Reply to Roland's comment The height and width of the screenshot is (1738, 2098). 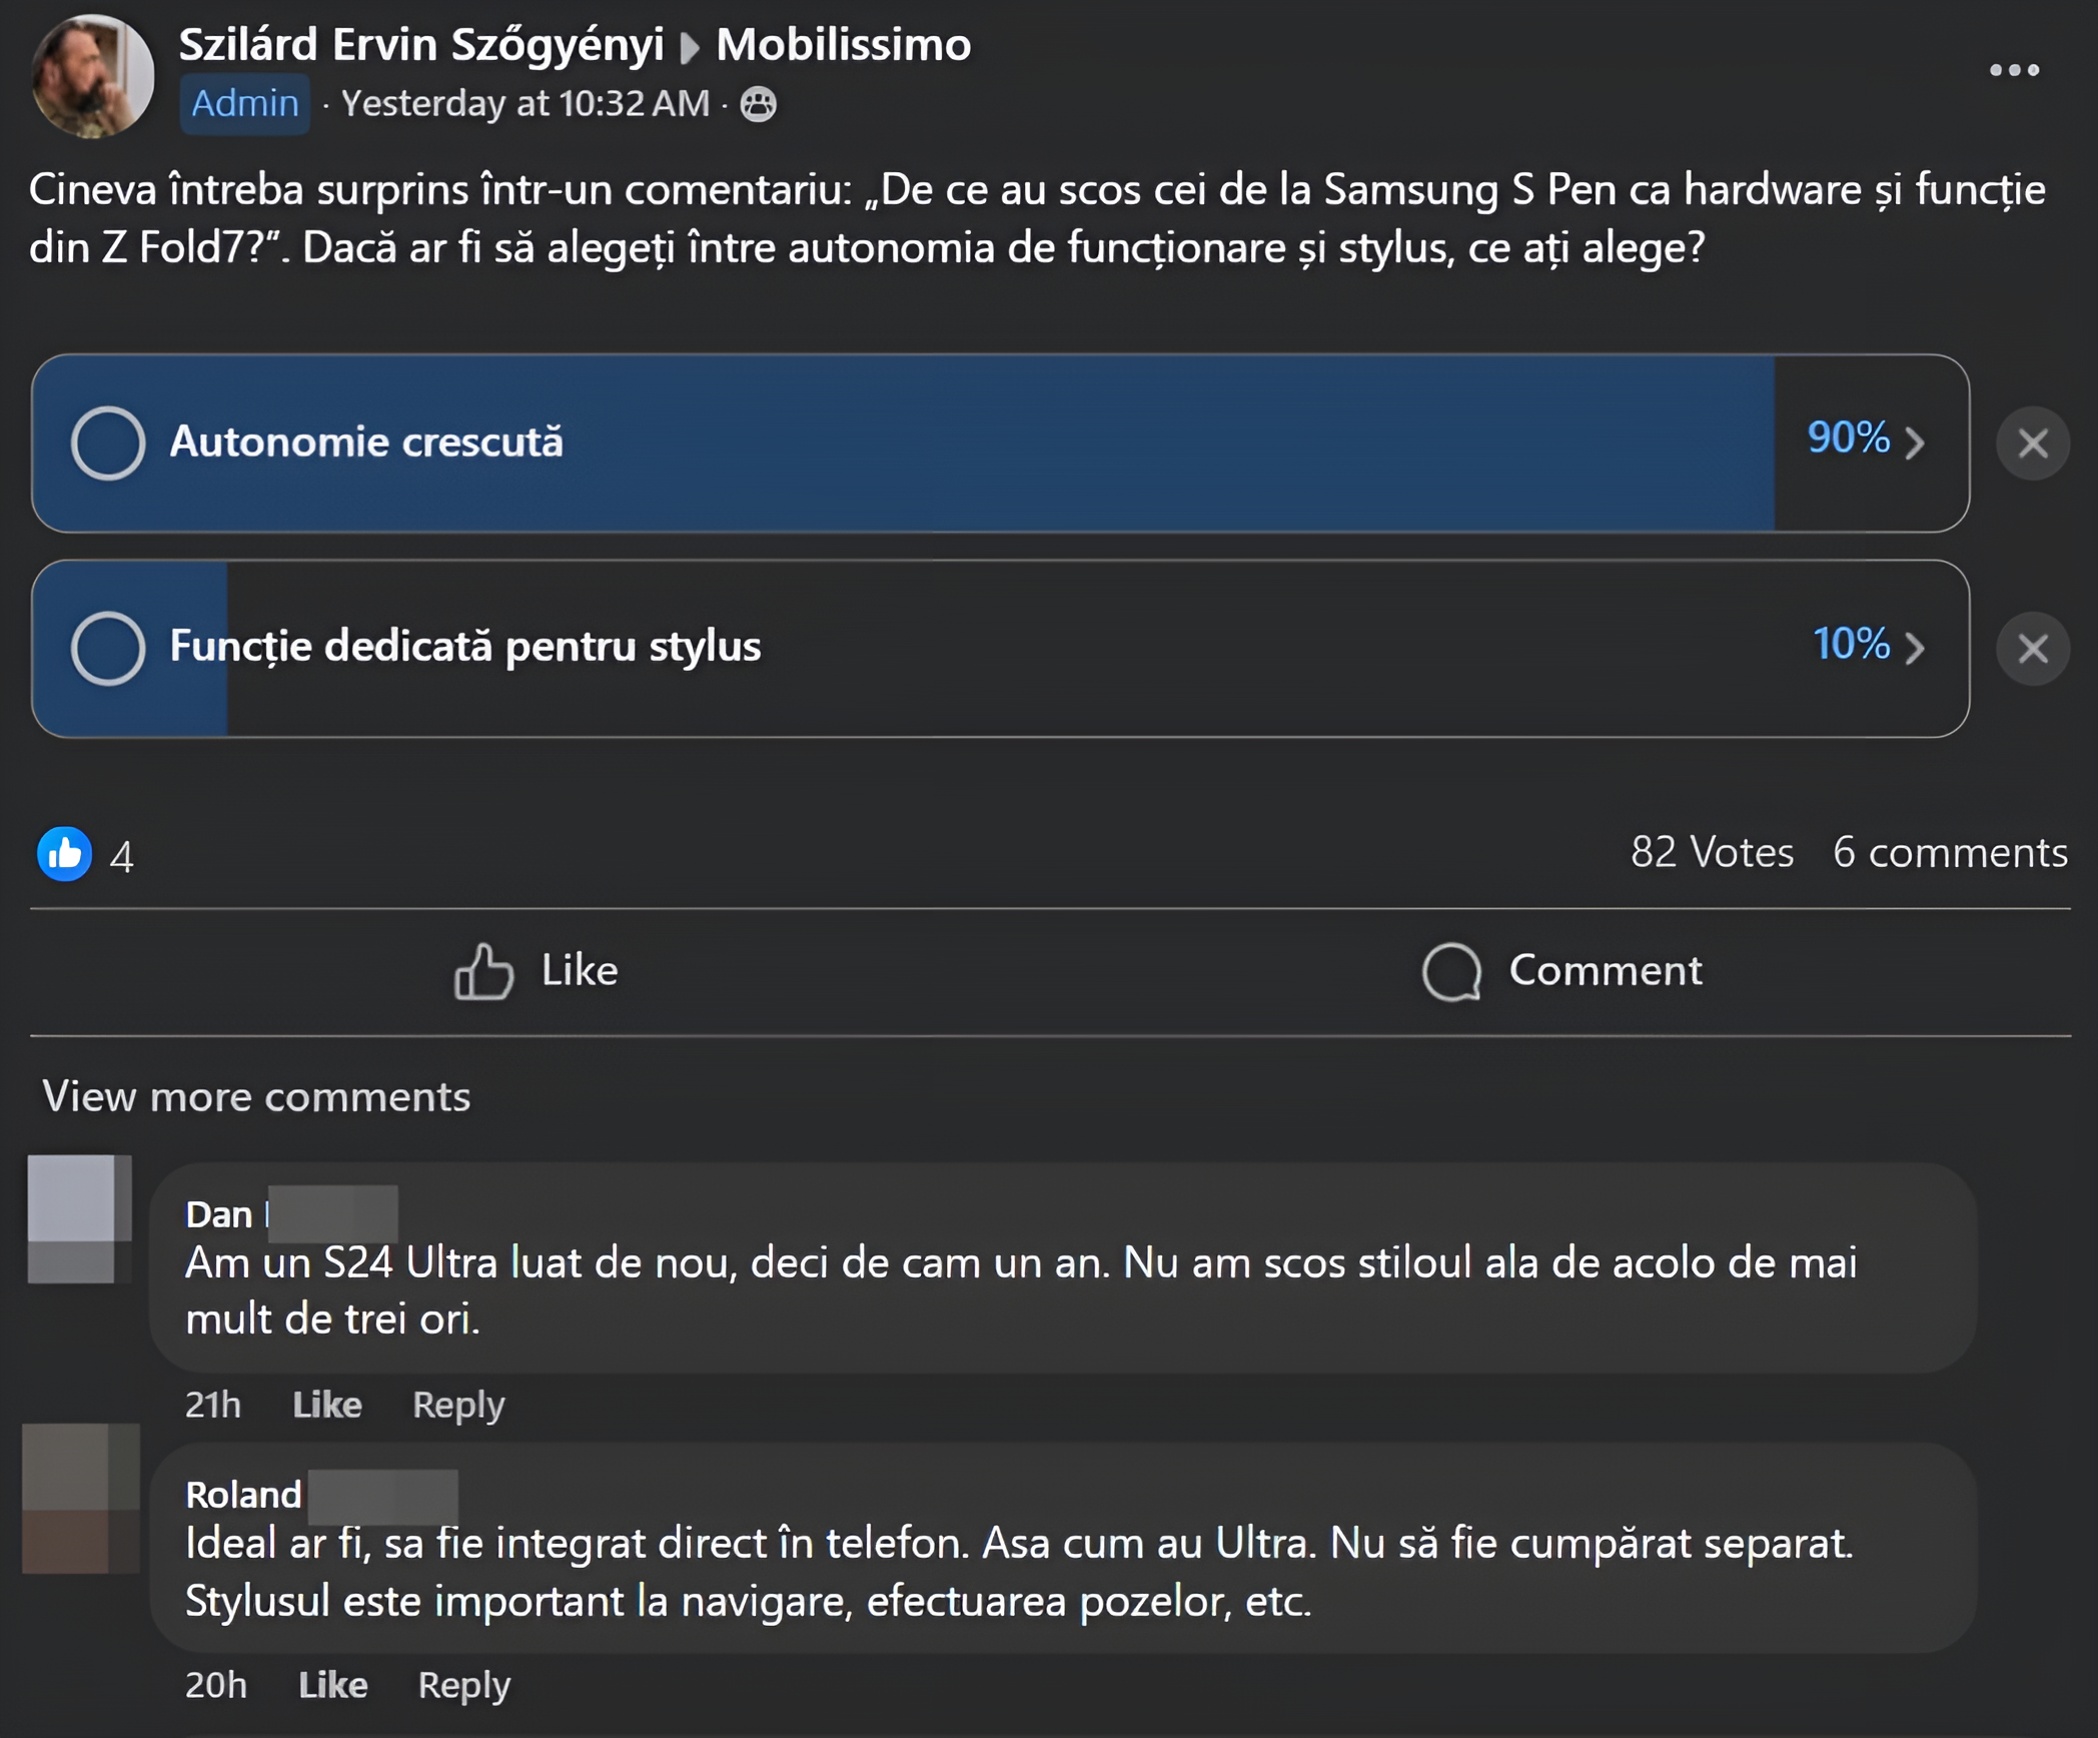click(x=464, y=1685)
